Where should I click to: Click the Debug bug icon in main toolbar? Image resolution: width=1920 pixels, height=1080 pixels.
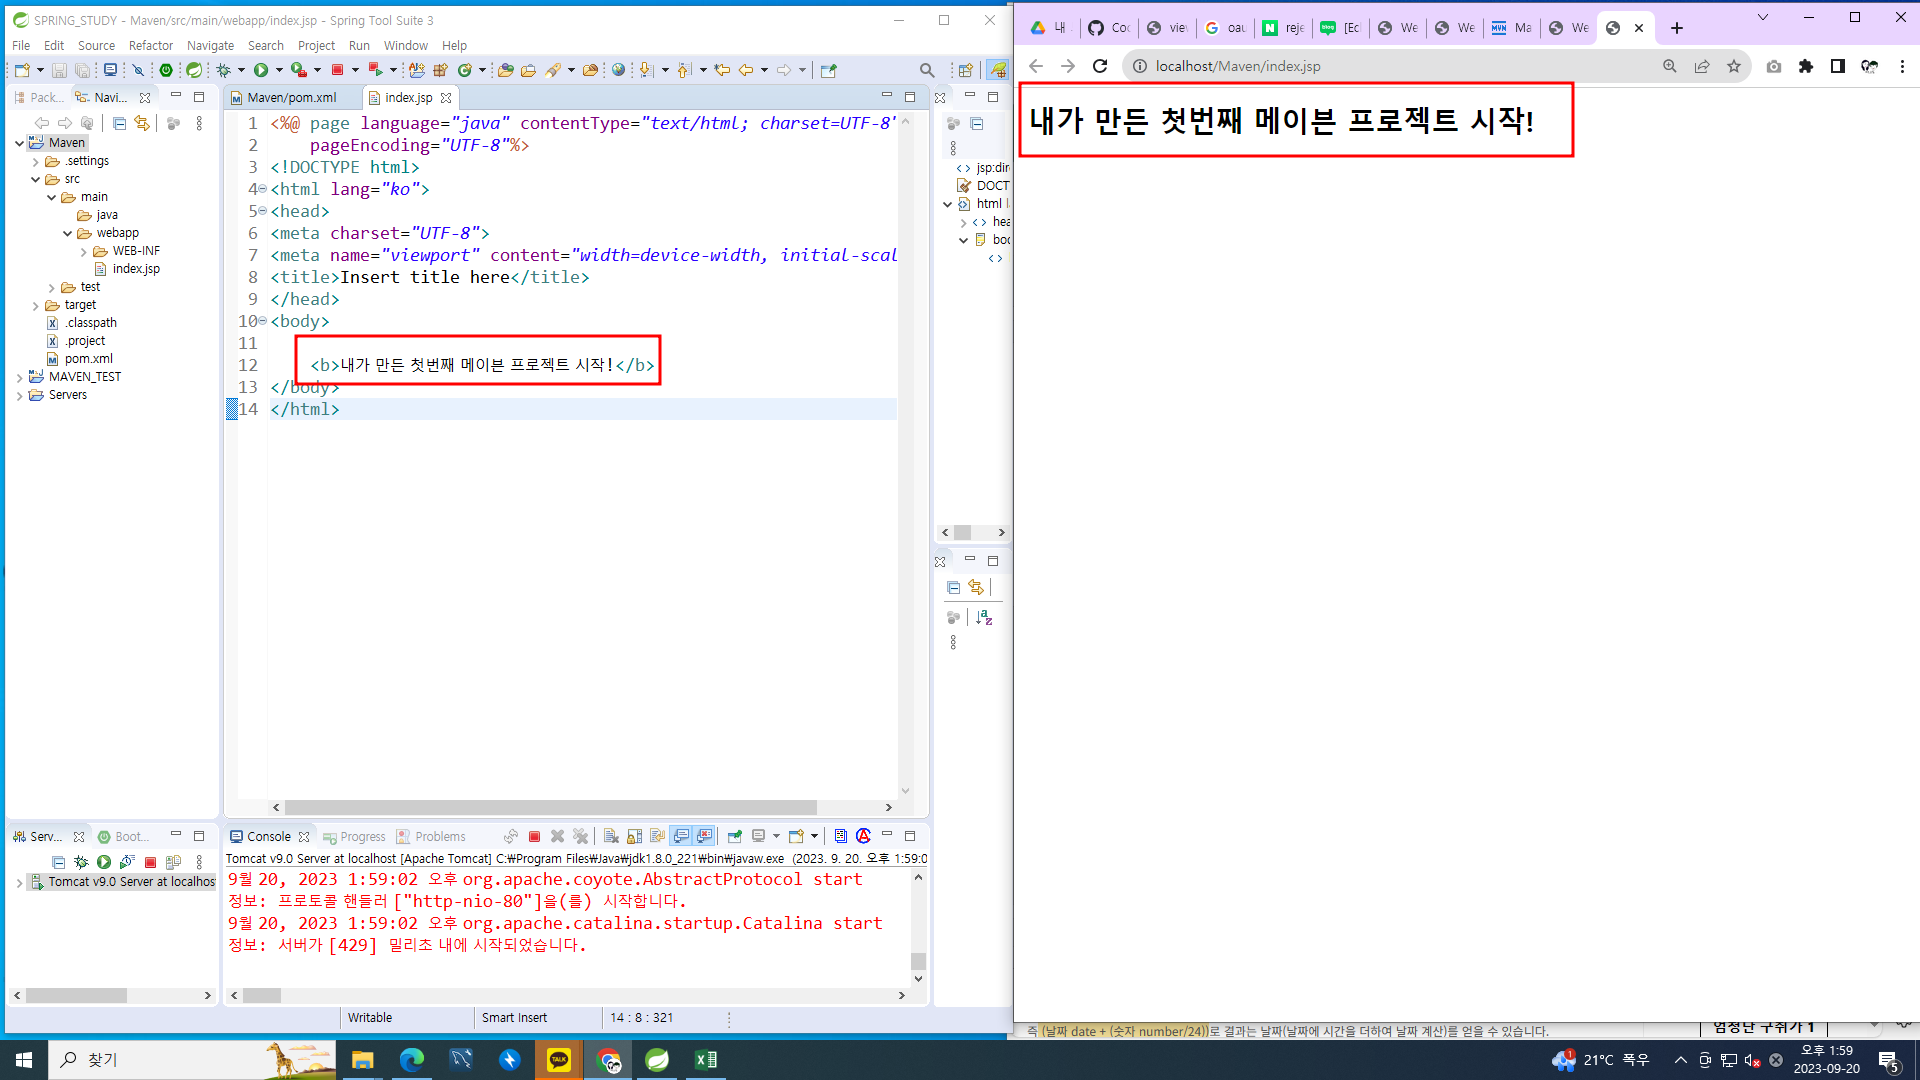[224, 70]
